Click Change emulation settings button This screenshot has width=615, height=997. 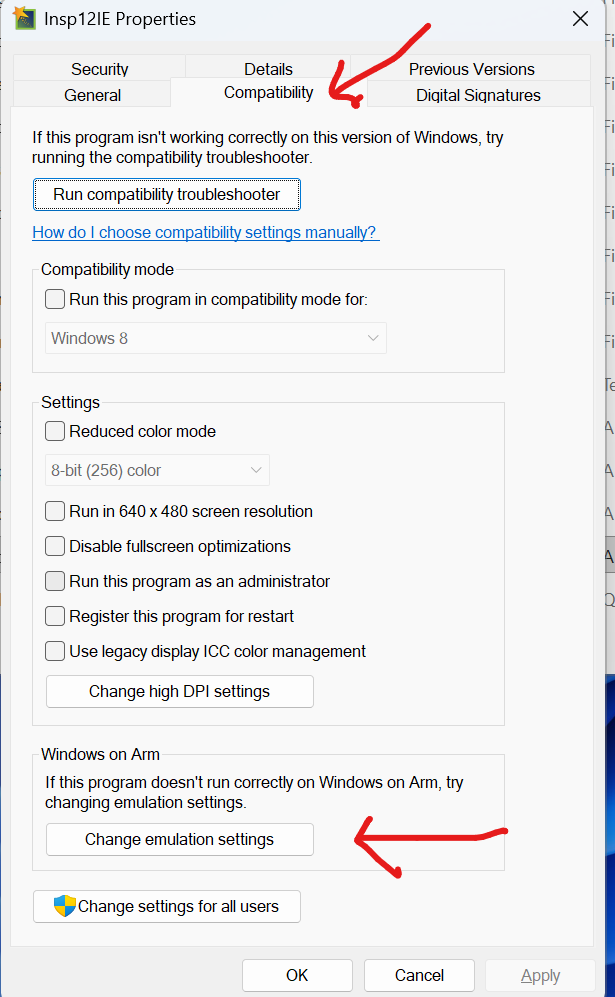click(180, 839)
